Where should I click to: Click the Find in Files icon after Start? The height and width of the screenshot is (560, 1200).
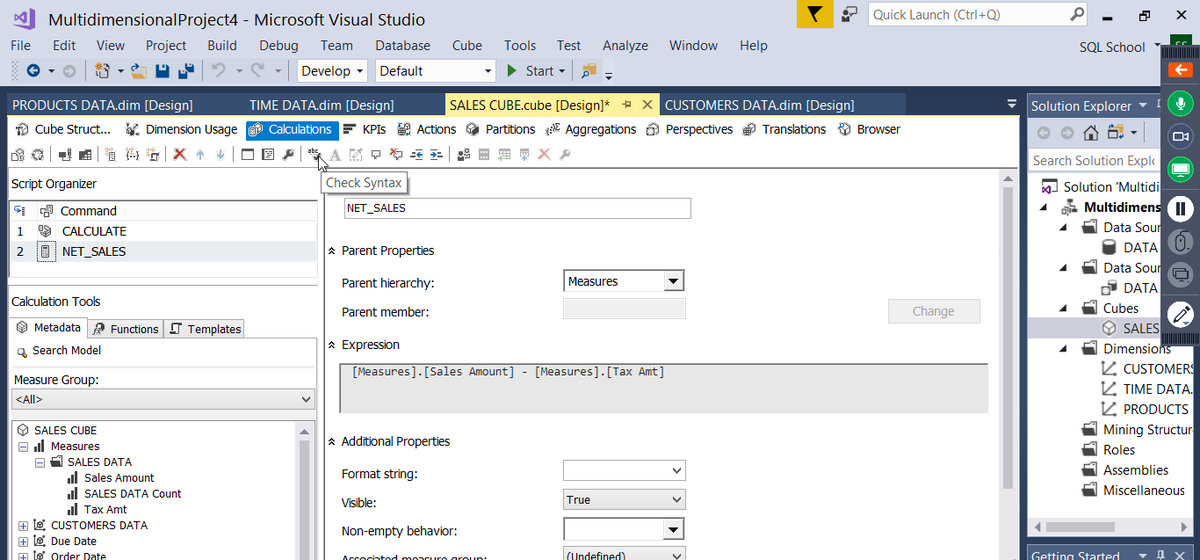[588, 71]
